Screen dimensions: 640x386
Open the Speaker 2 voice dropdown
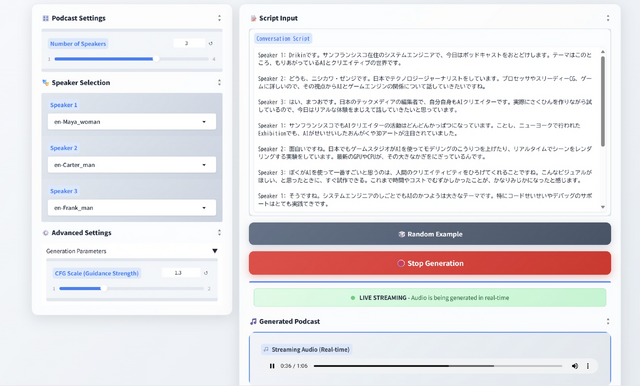pos(132,165)
